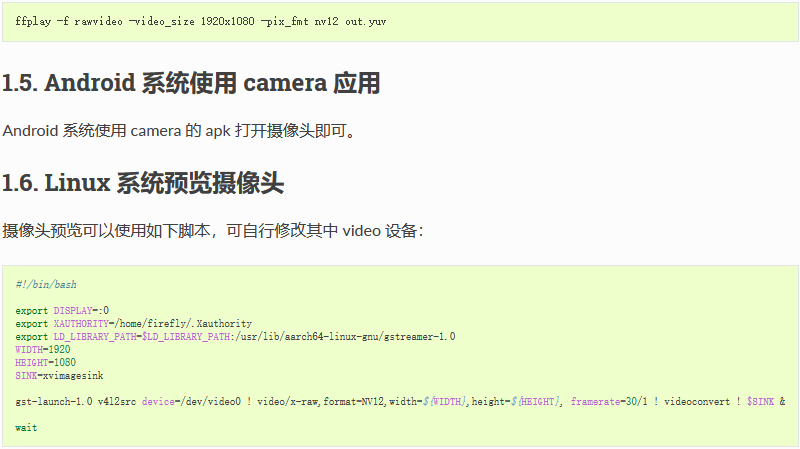This screenshot has width=800, height=449.
Task: Click the '1.6. Linux 系统预览摄像头' heading
Action: tap(143, 183)
